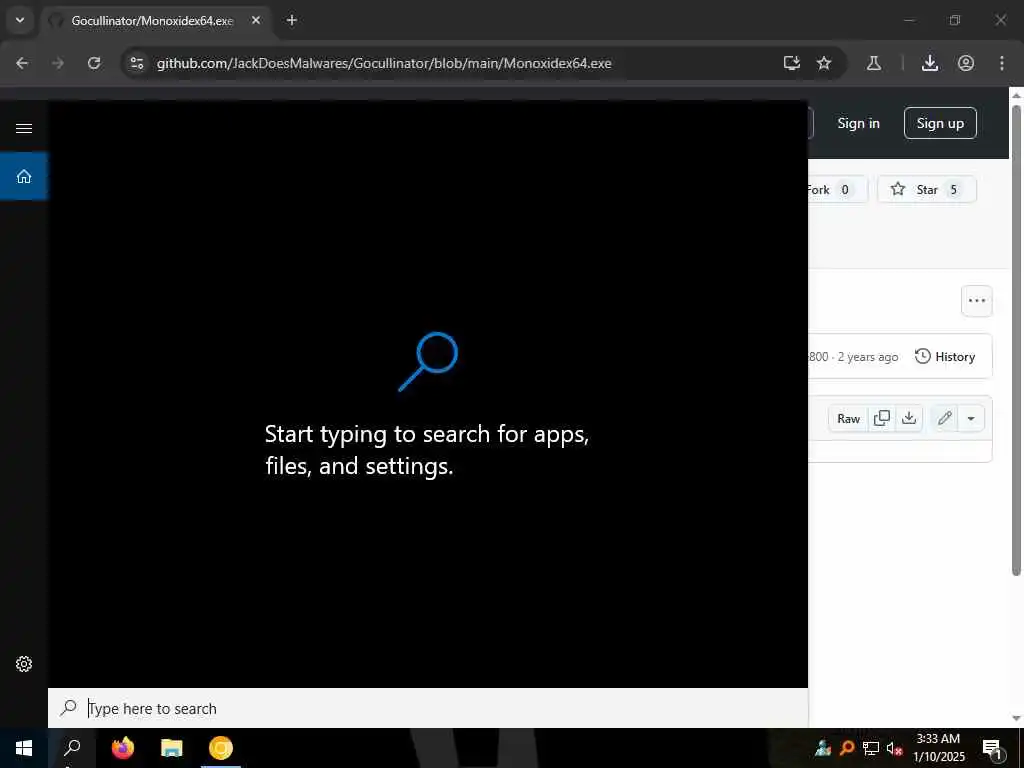The image size is (1024, 768).
Task: Open the notification center icon
Action: tap(992, 748)
